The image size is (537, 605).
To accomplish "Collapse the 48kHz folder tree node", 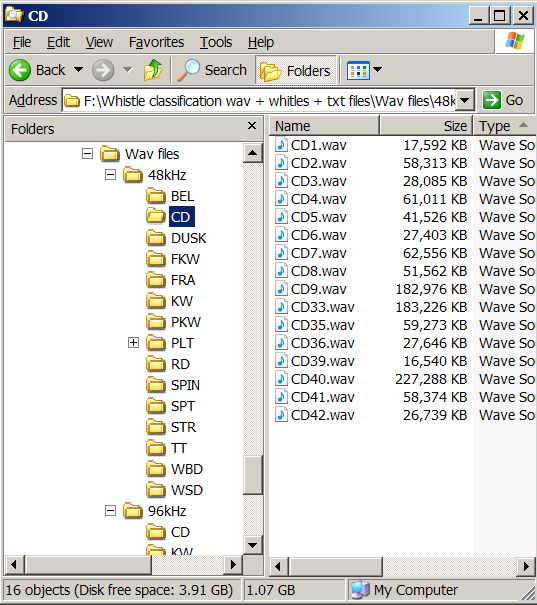I will pos(110,175).
